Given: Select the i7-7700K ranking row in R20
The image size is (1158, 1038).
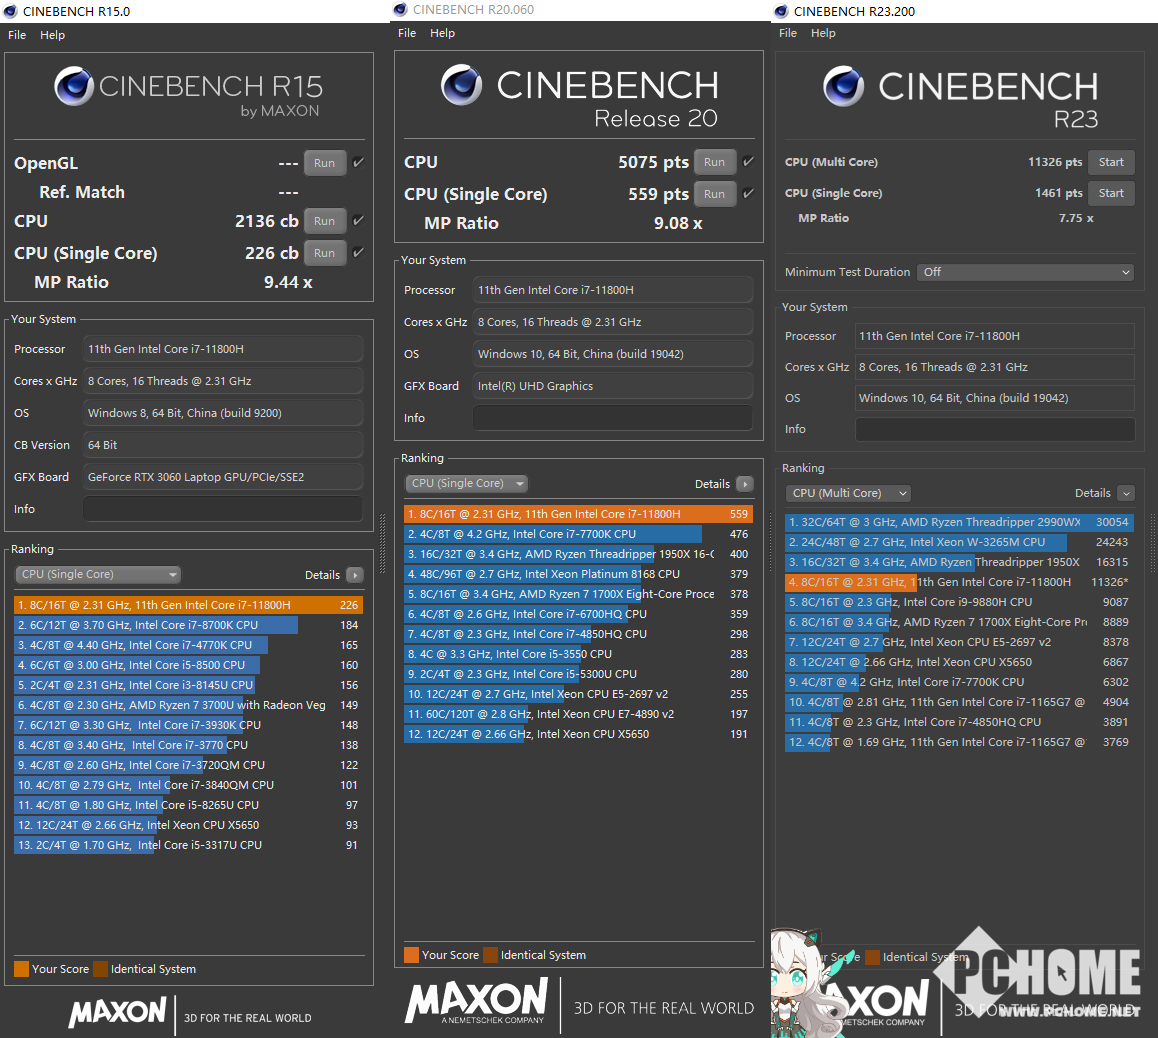Looking at the screenshot, I should pos(578,535).
